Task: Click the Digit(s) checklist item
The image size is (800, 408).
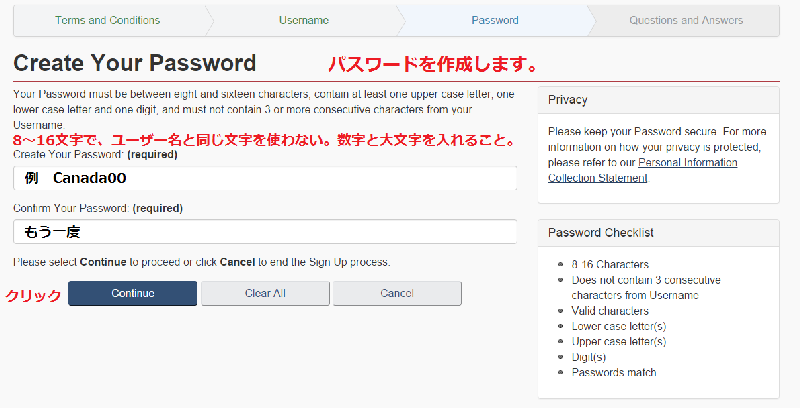Action: [x=591, y=357]
